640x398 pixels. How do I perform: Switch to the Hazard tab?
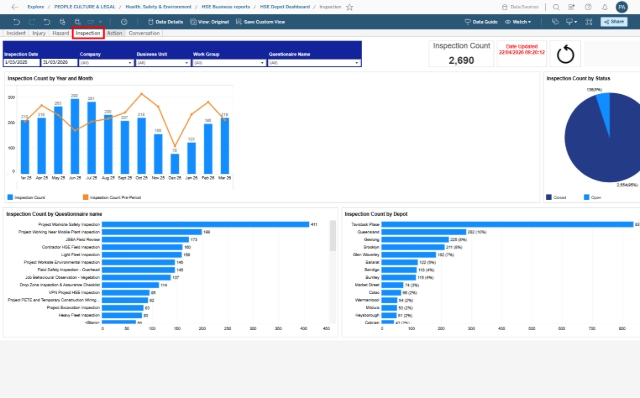60,33
